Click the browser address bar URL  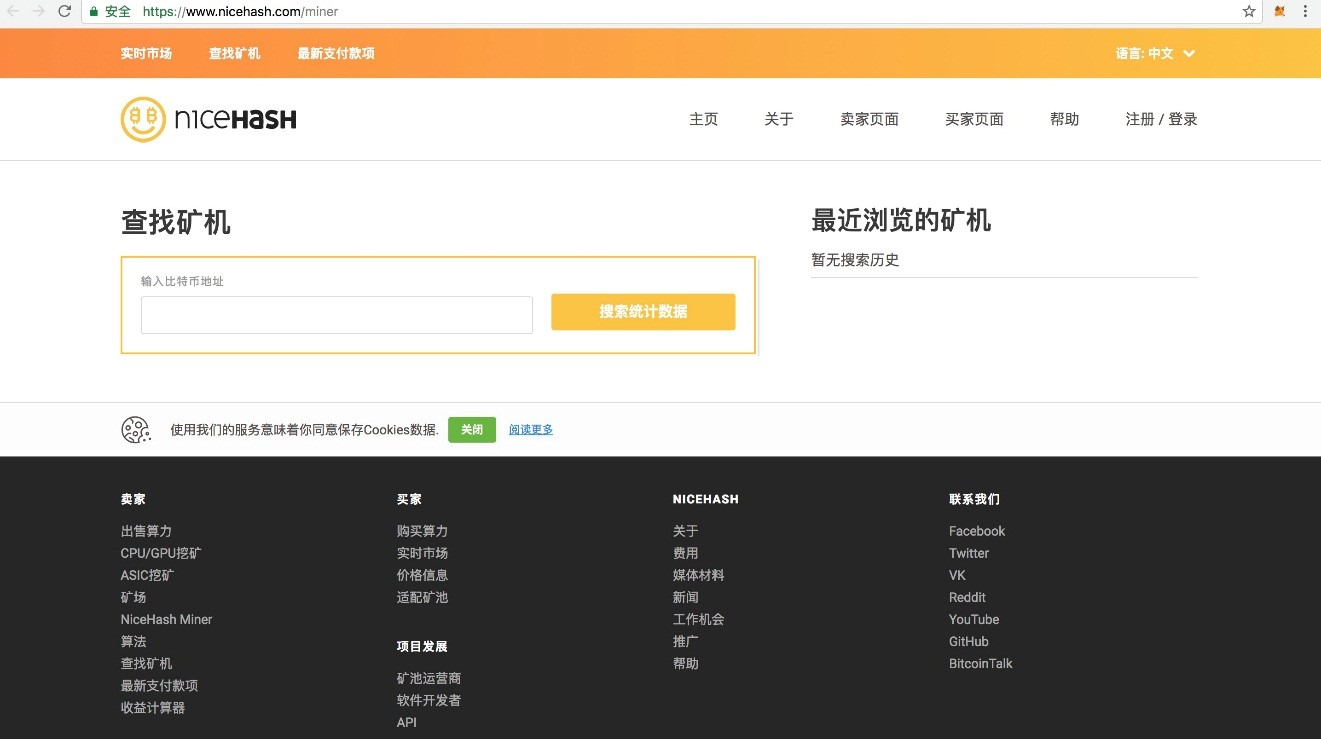coord(240,12)
